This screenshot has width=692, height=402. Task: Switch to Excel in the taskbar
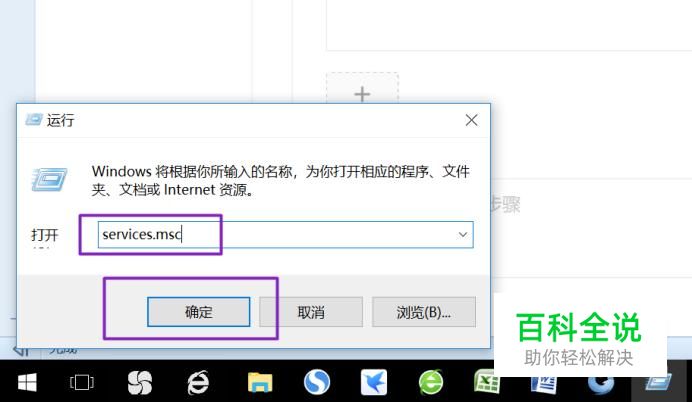pos(485,382)
